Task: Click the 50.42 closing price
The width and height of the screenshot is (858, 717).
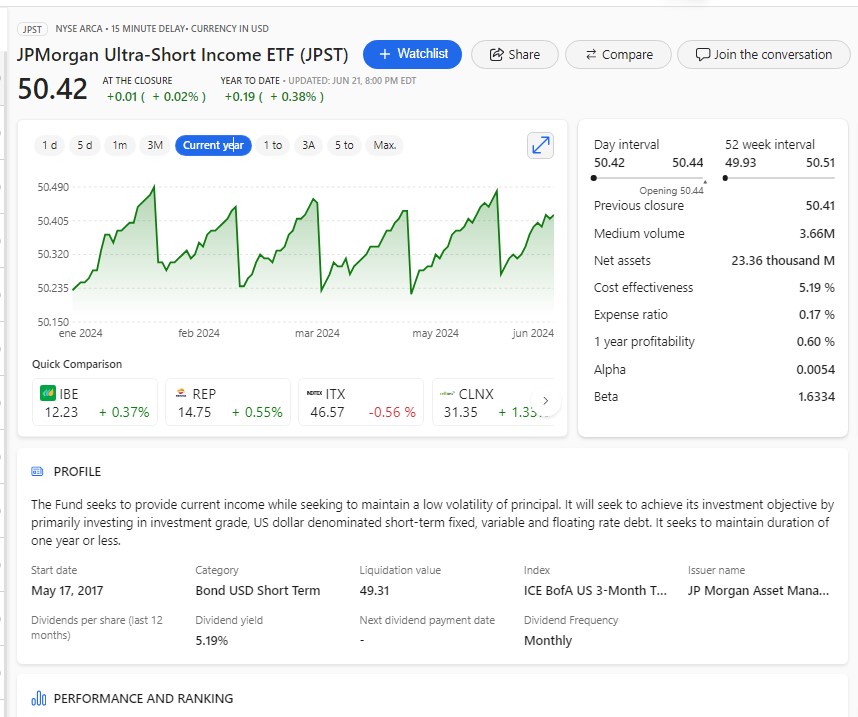Action: 53,89
